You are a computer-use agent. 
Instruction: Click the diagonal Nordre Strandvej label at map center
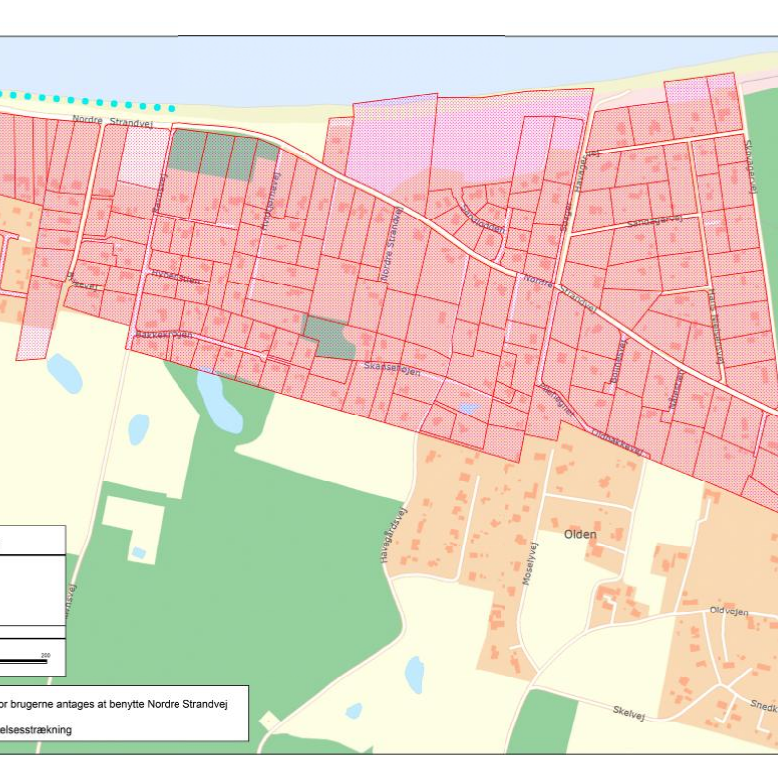tap(560, 293)
